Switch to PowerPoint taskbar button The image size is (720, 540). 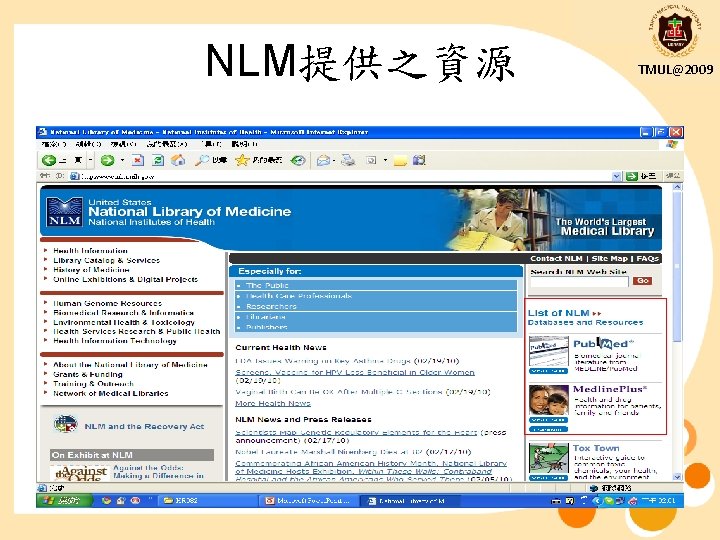[x=308, y=501]
